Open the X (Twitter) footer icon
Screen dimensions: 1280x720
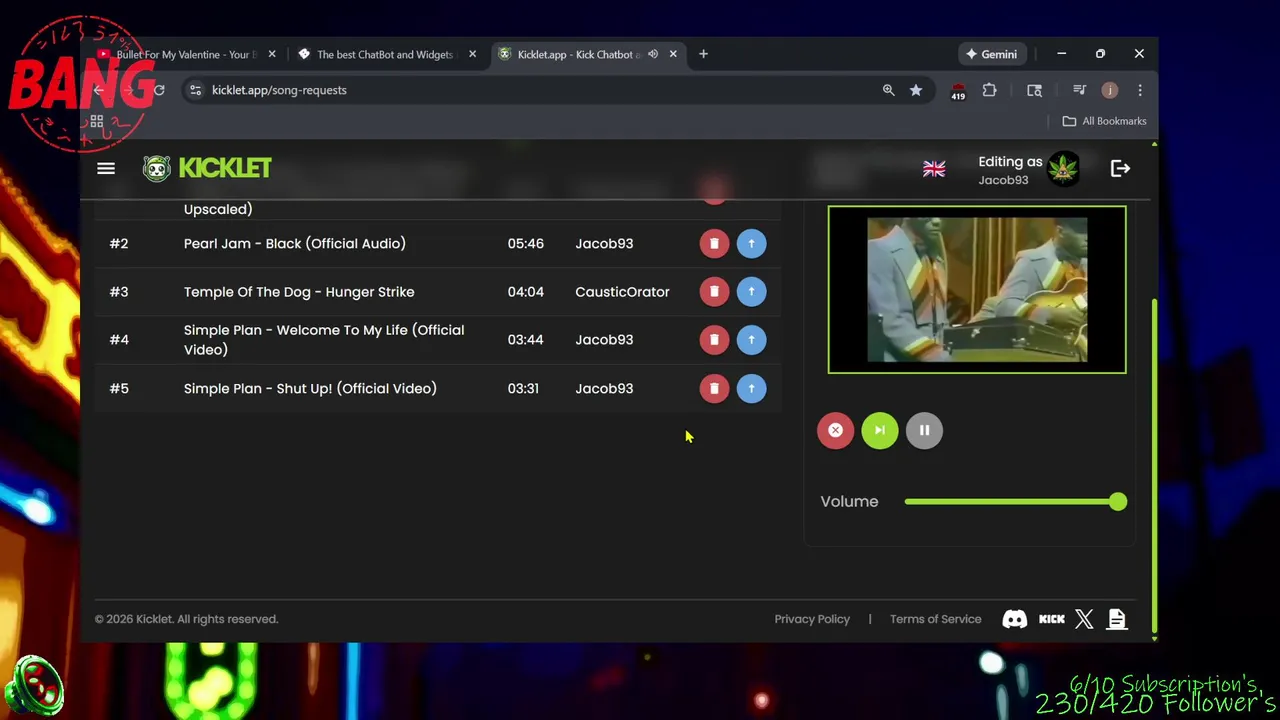[x=1084, y=619]
